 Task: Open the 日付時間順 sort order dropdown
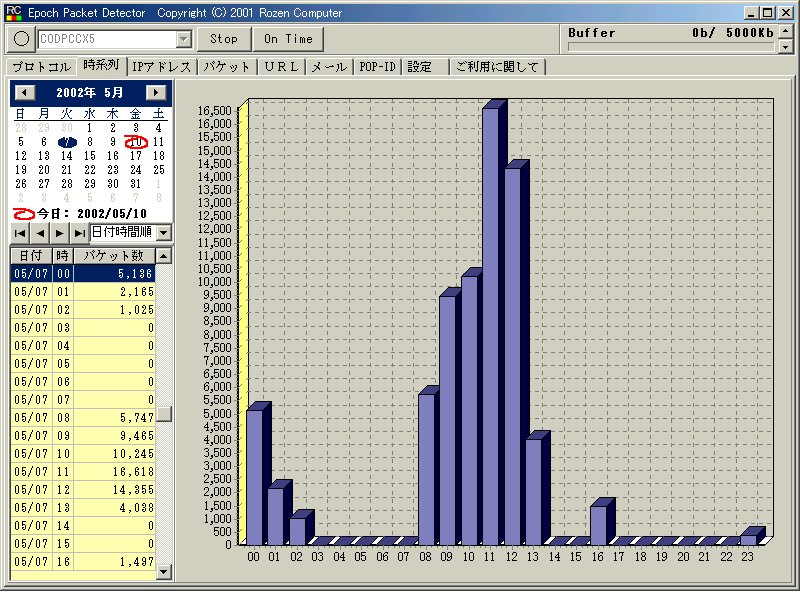[164, 233]
